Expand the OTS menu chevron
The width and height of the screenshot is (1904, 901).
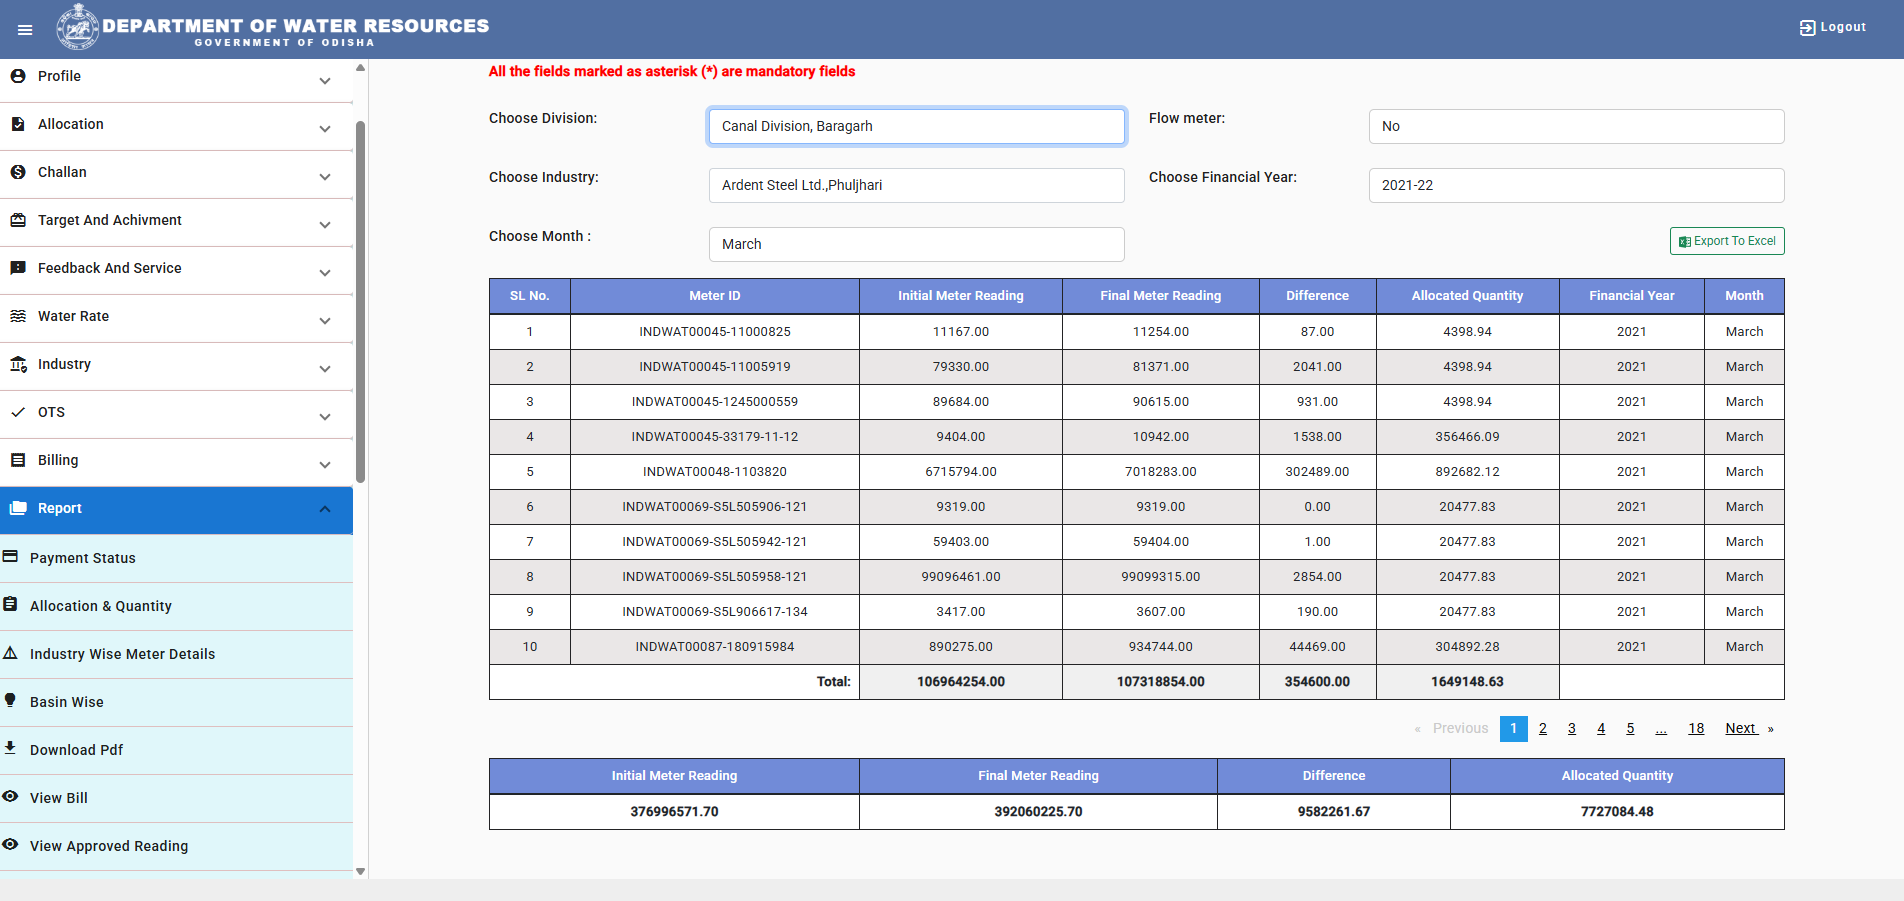pyautogui.click(x=325, y=417)
